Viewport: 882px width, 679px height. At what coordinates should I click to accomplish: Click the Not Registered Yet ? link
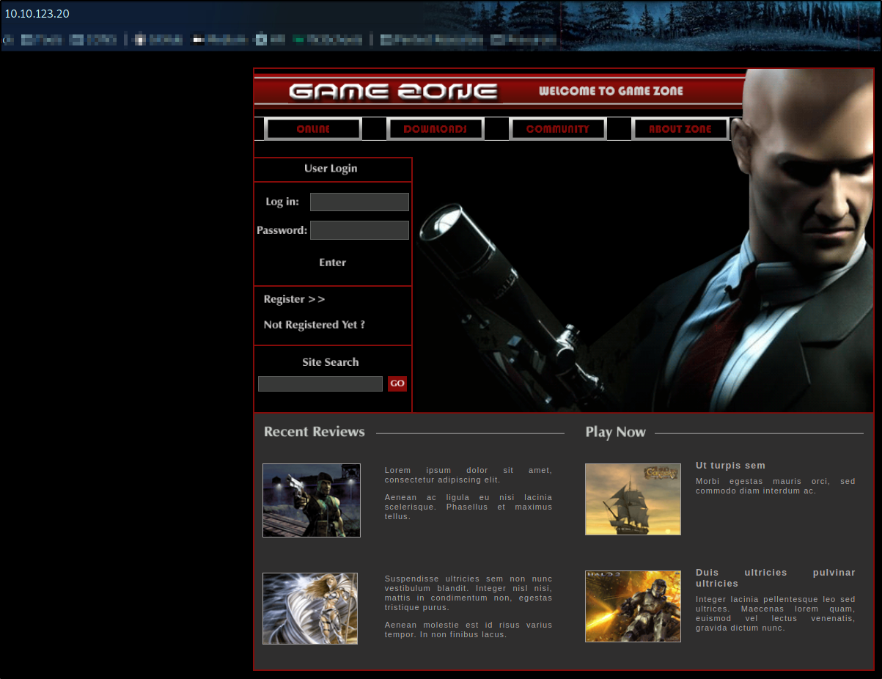314,325
